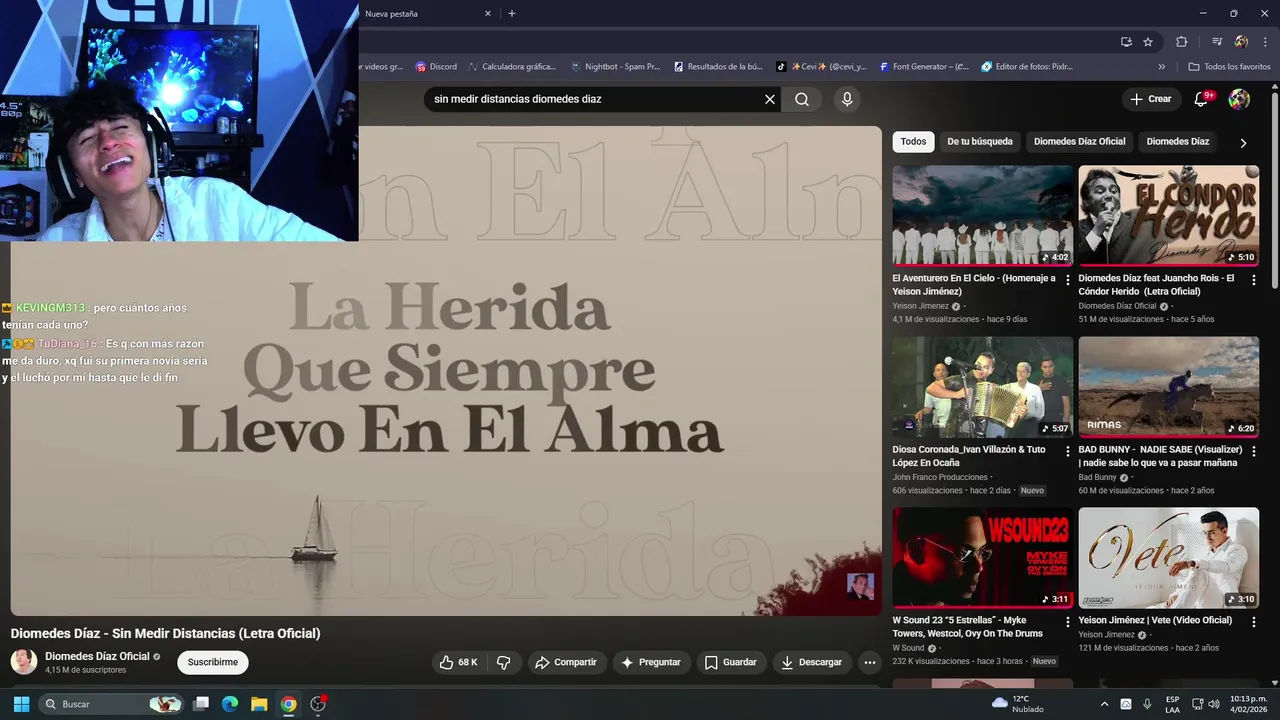Viewport: 1280px width, 720px height.
Task: Click the Diomedes Díaz Oficial channel avatar
Action: pos(24,661)
